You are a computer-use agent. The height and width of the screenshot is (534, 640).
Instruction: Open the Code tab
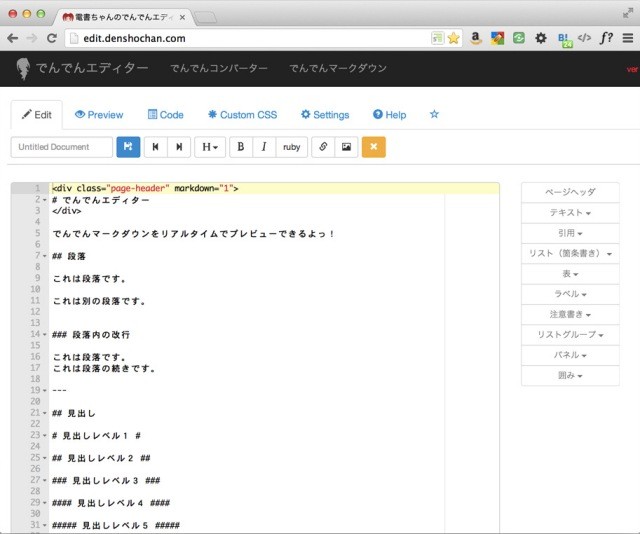tap(165, 115)
